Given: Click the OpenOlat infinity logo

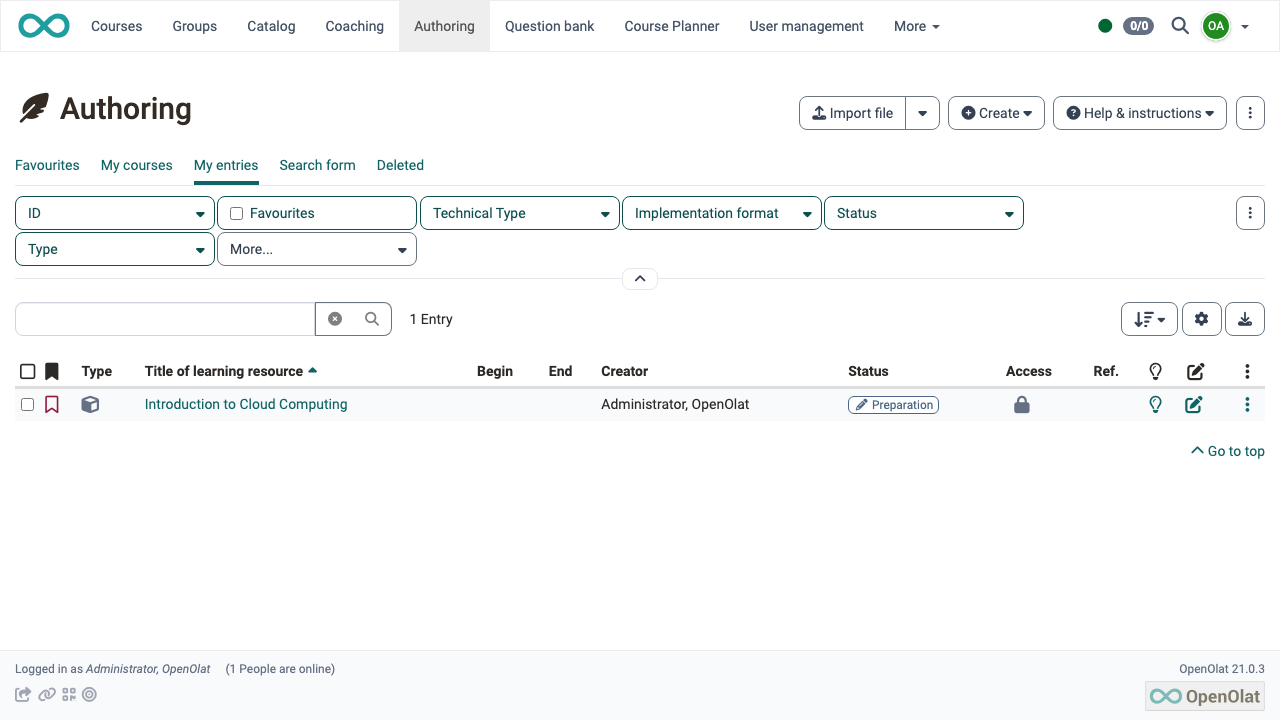Looking at the screenshot, I should tap(44, 26).
